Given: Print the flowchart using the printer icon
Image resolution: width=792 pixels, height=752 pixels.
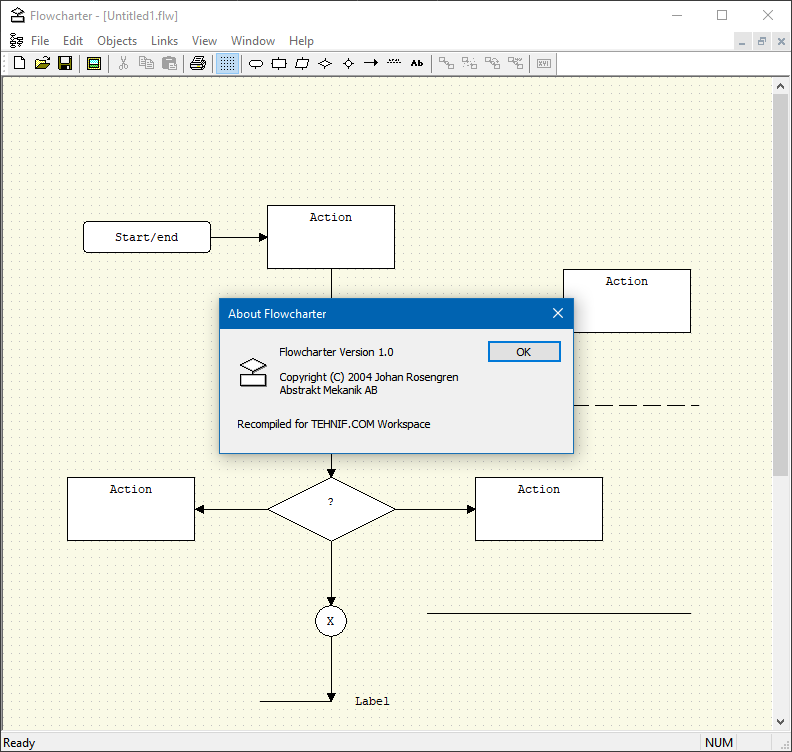Looking at the screenshot, I should point(198,63).
